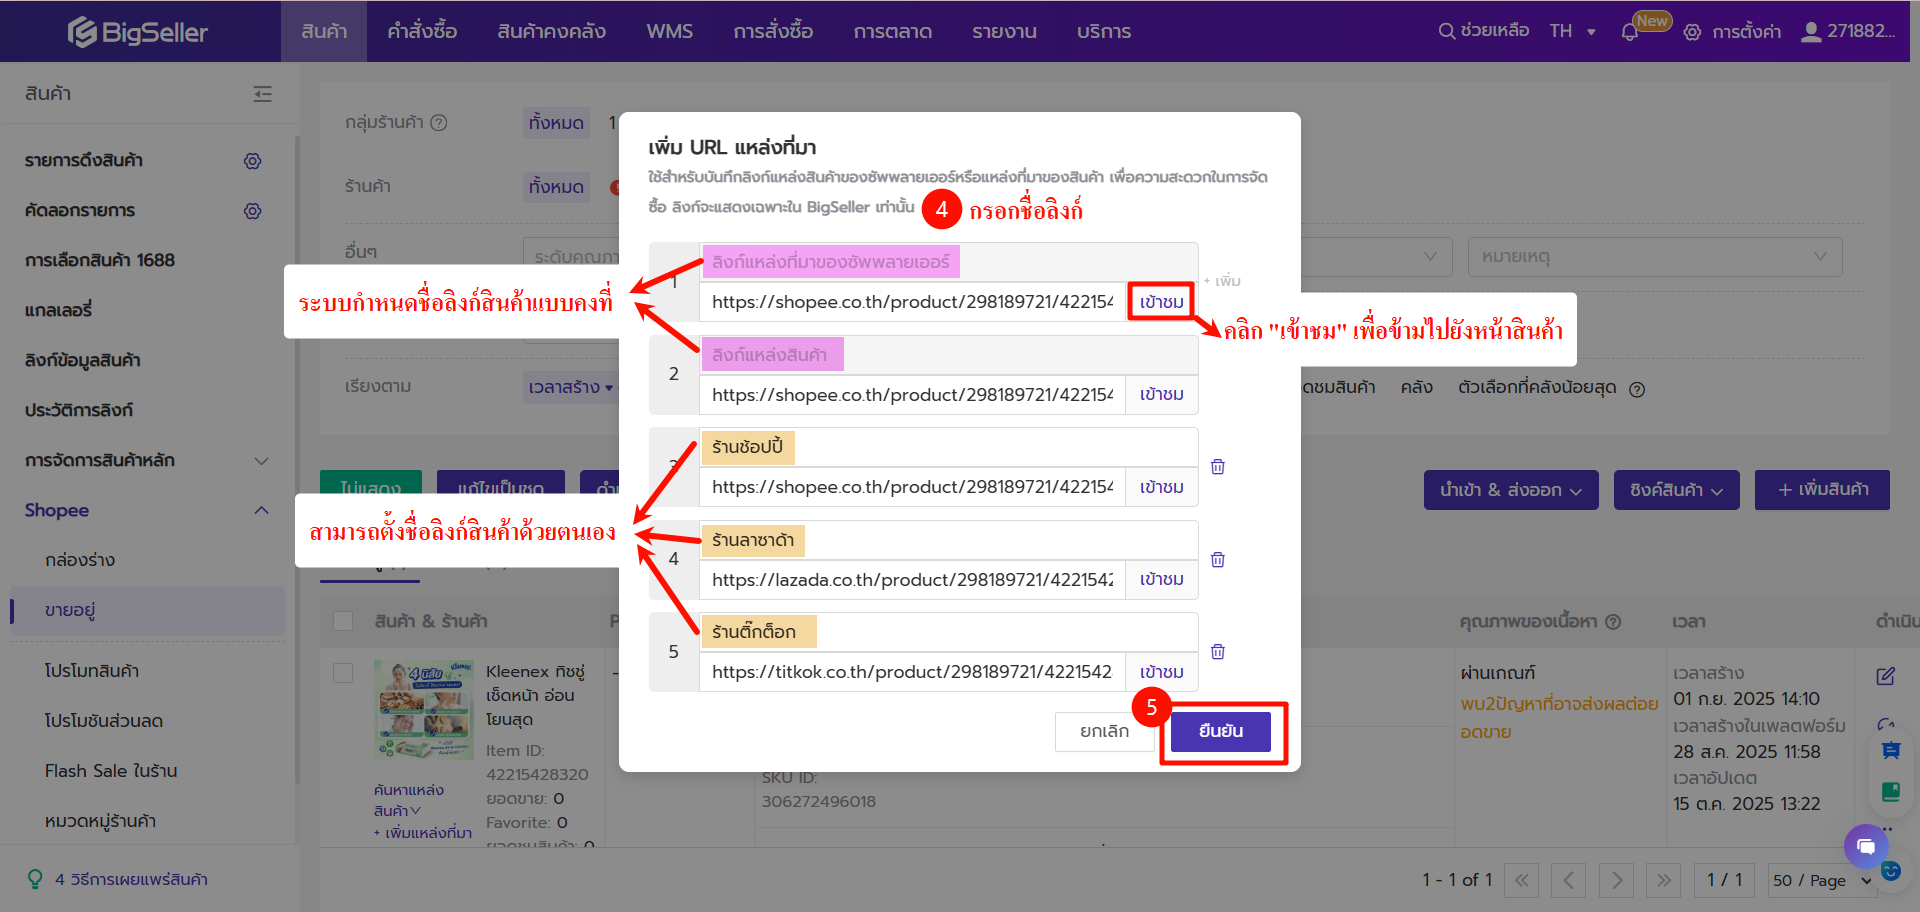Open การเลือกสินค้า 1688 in sidebar
The image size is (1920, 912).
(100, 260)
